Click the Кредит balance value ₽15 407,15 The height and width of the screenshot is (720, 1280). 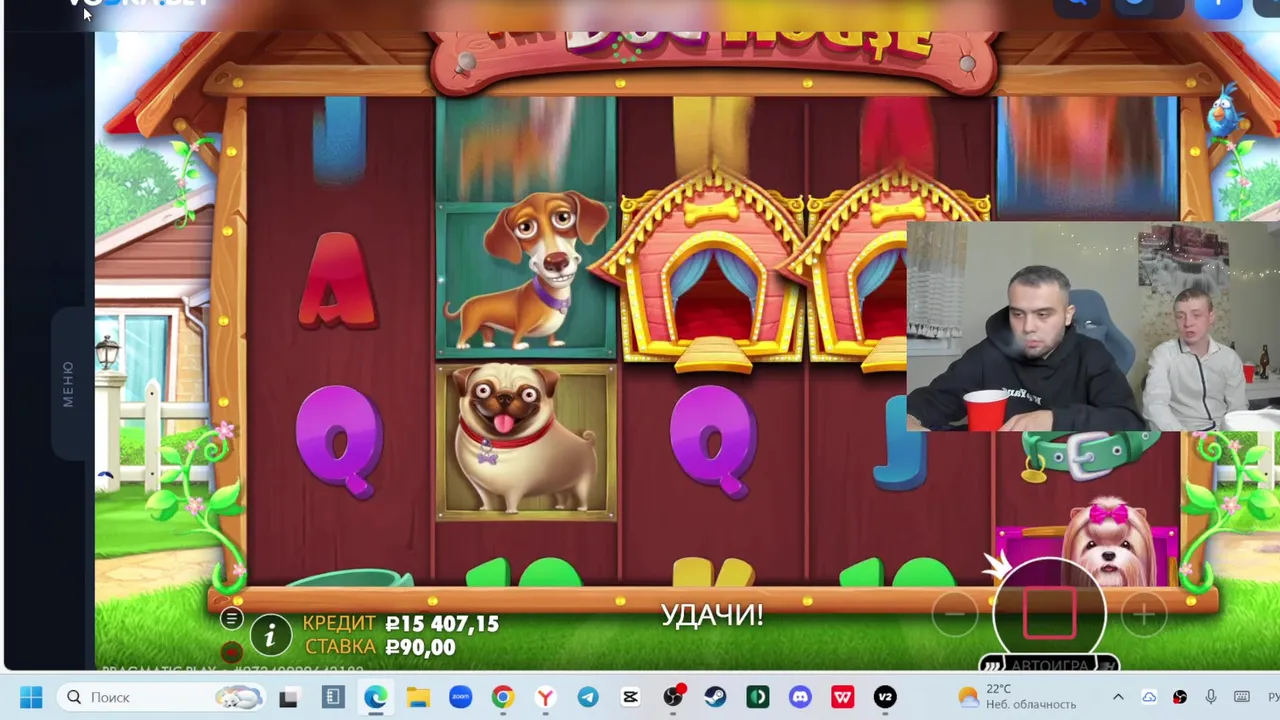tap(442, 624)
